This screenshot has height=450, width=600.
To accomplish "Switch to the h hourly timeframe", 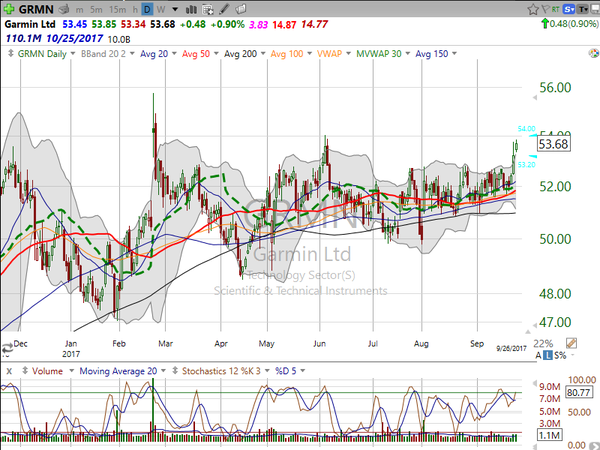I will (x=135, y=9).
